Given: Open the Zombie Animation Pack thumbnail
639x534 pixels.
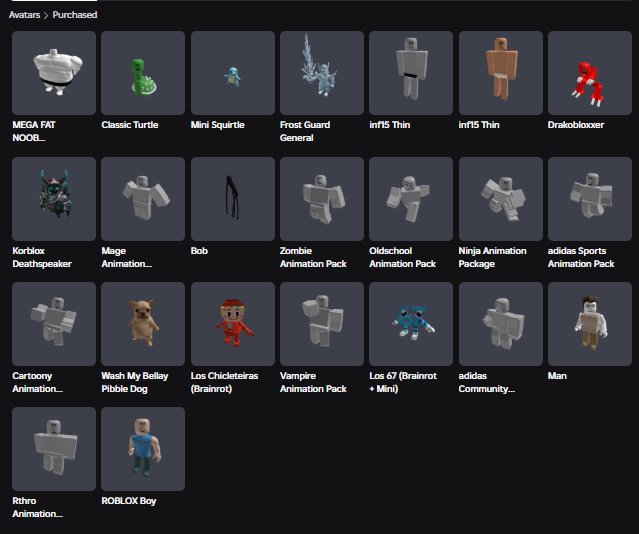Looking at the screenshot, I should (x=322, y=199).
